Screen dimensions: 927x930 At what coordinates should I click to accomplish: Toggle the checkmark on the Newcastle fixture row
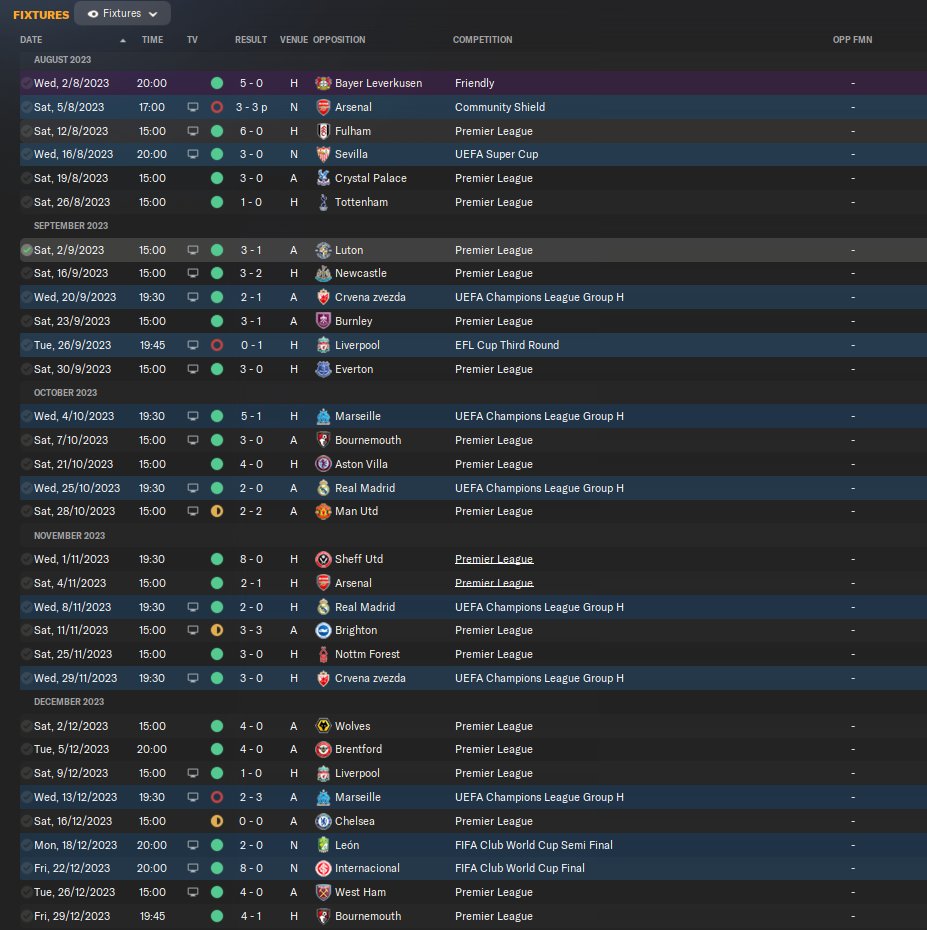click(26, 273)
